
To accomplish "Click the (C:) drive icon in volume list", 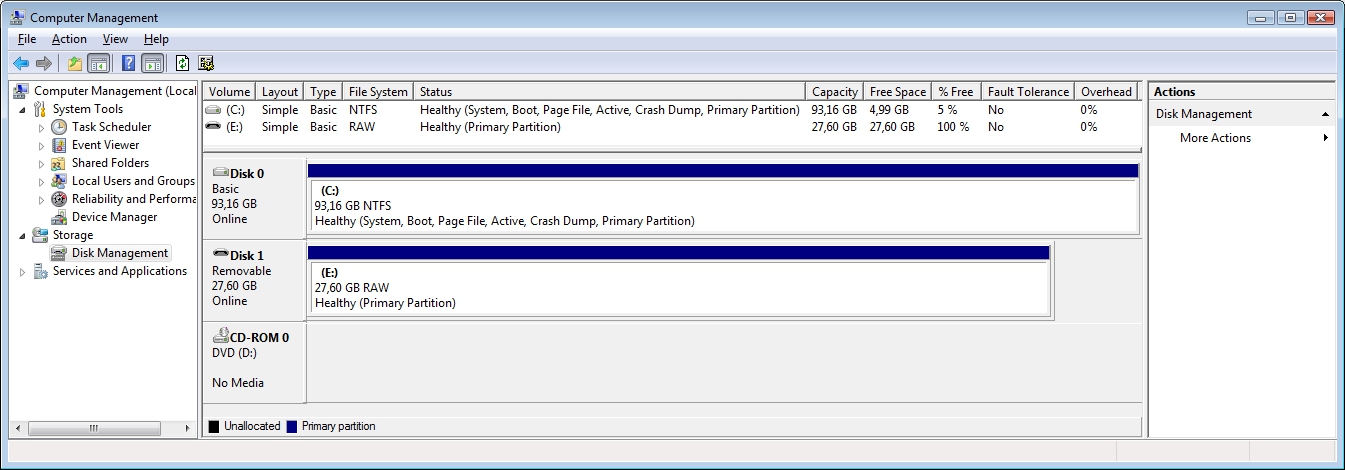I will pyautogui.click(x=213, y=109).
